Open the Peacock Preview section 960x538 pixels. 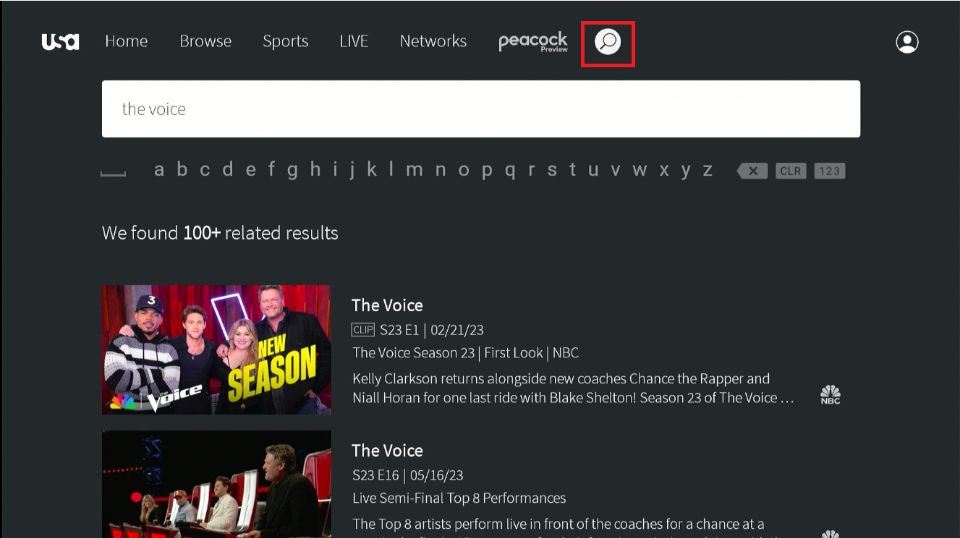tap(533, 42)
